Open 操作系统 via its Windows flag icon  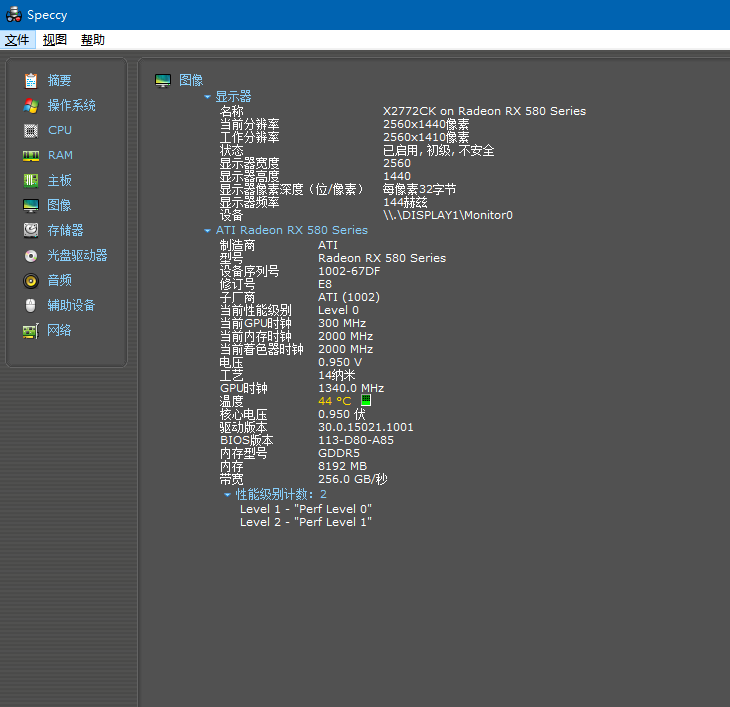pyautogui.click(x=31, y=105)
